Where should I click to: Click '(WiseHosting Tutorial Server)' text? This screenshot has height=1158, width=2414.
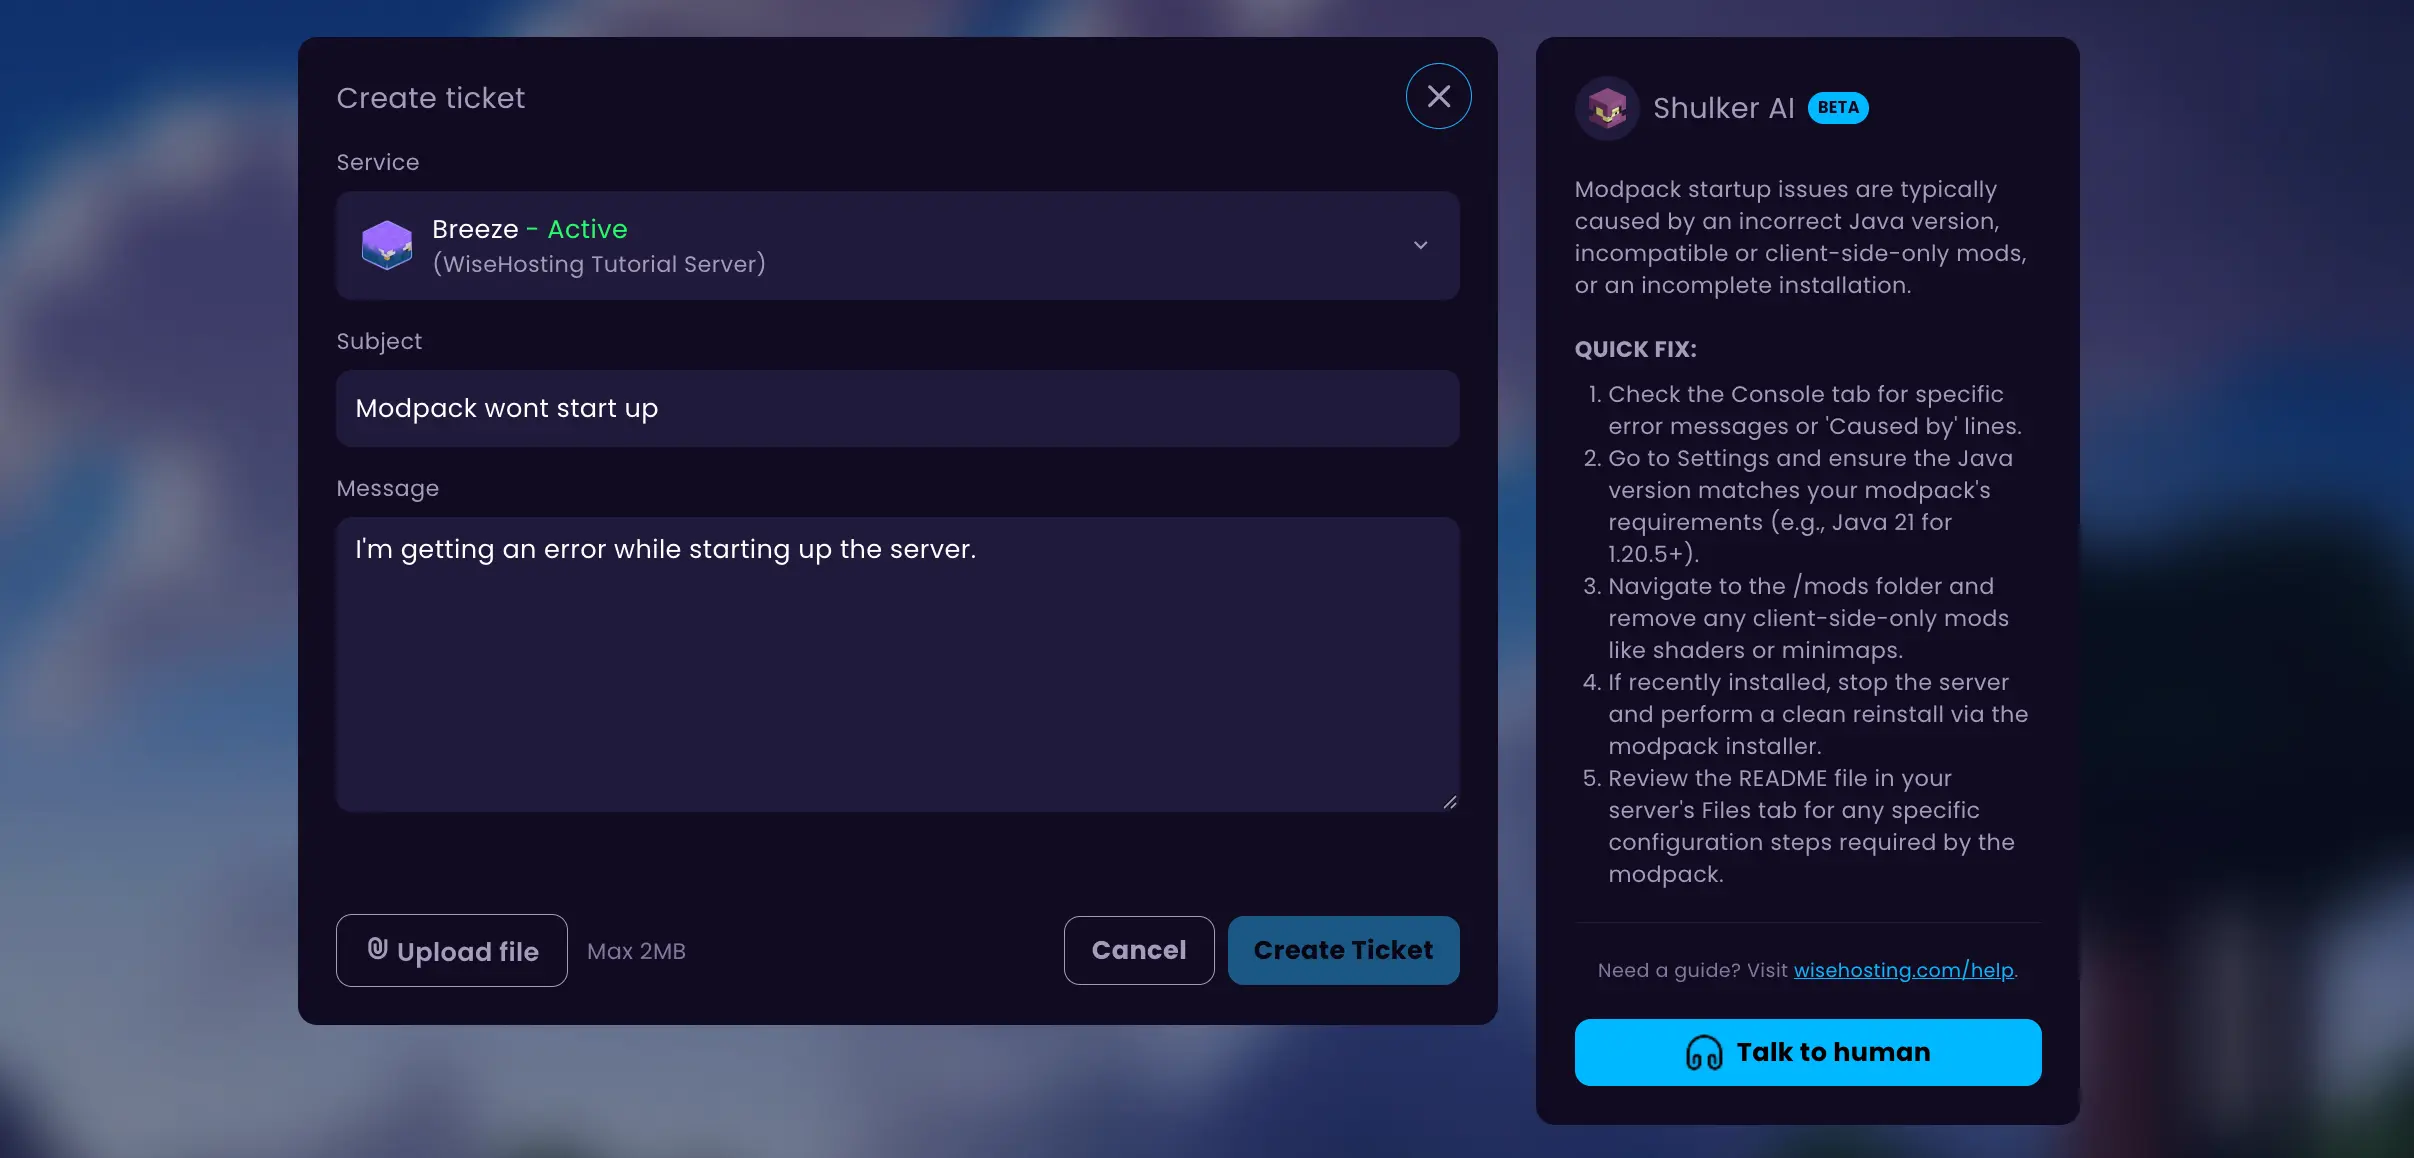[x=599, y=264]
